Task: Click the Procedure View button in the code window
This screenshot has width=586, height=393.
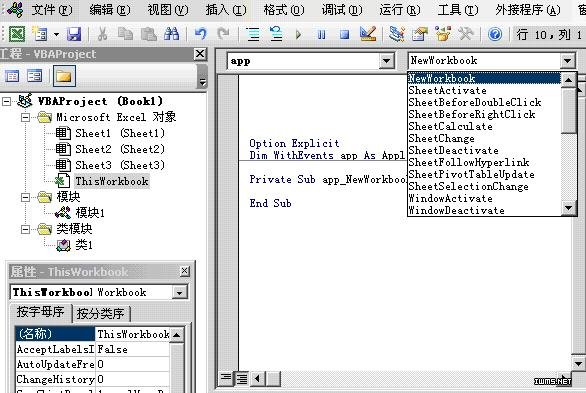Action: pos(226,378)
